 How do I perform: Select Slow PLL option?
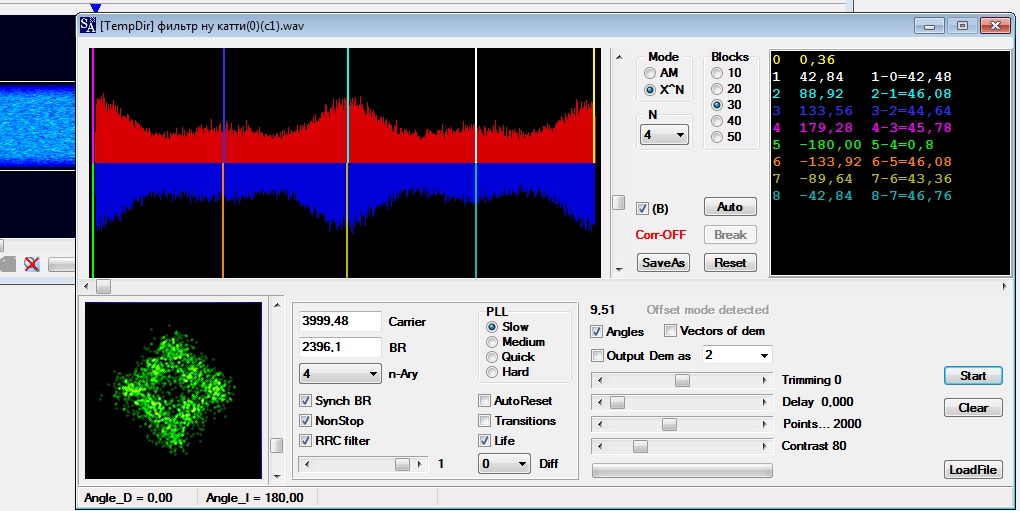492,327
